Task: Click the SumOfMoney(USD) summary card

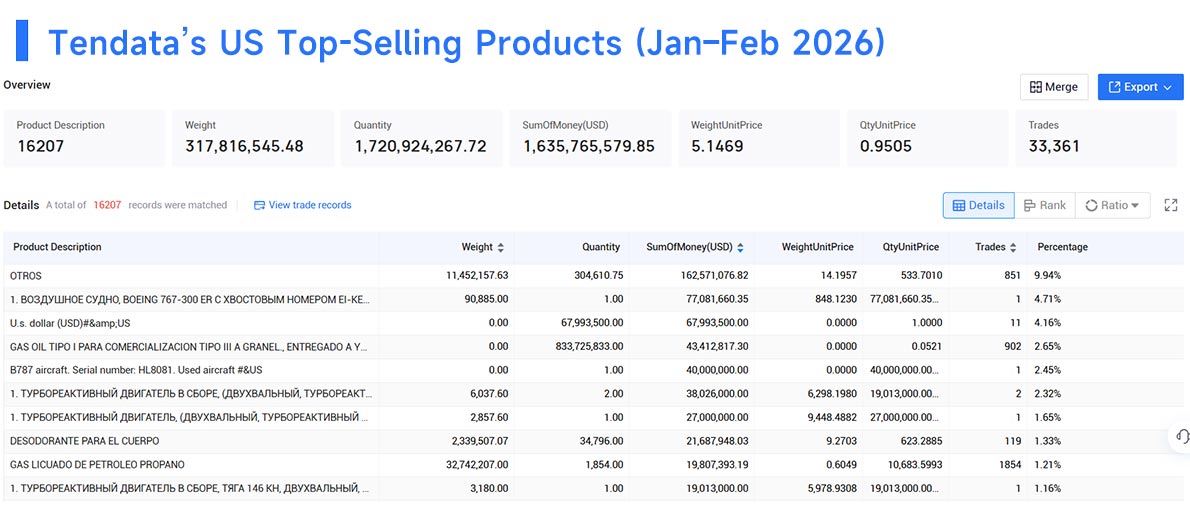Action: coord(590,138)
